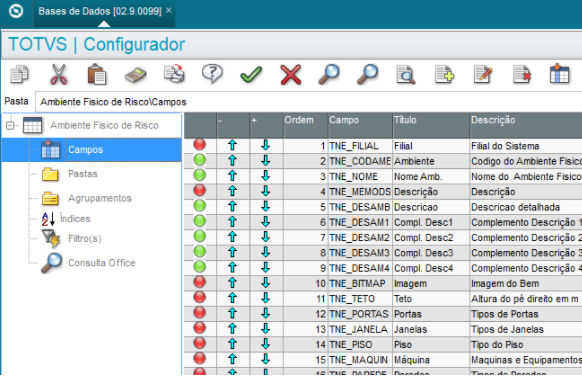Select the 'Nome Amb.' title cell
The width and height of the screenshot is (582, 381).
(431, 176)
